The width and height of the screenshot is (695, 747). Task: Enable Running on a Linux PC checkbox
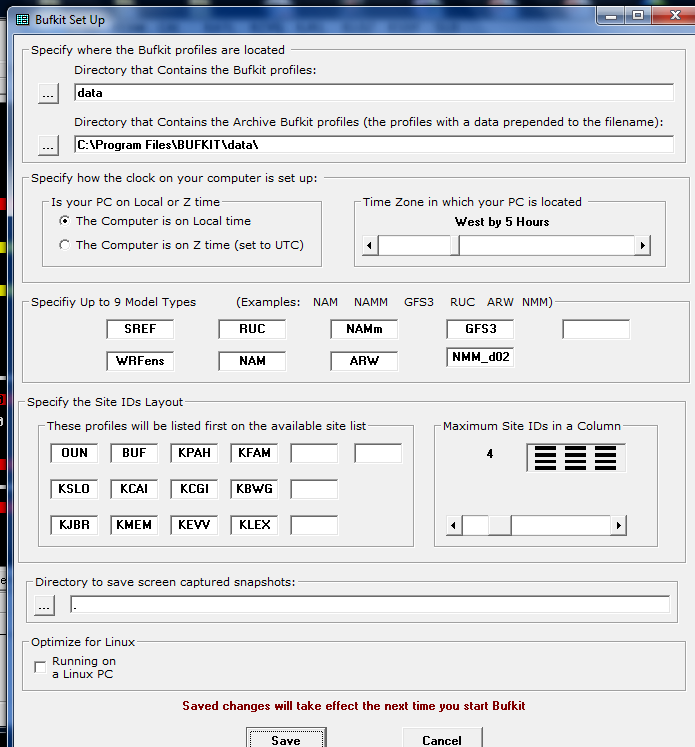40,667
